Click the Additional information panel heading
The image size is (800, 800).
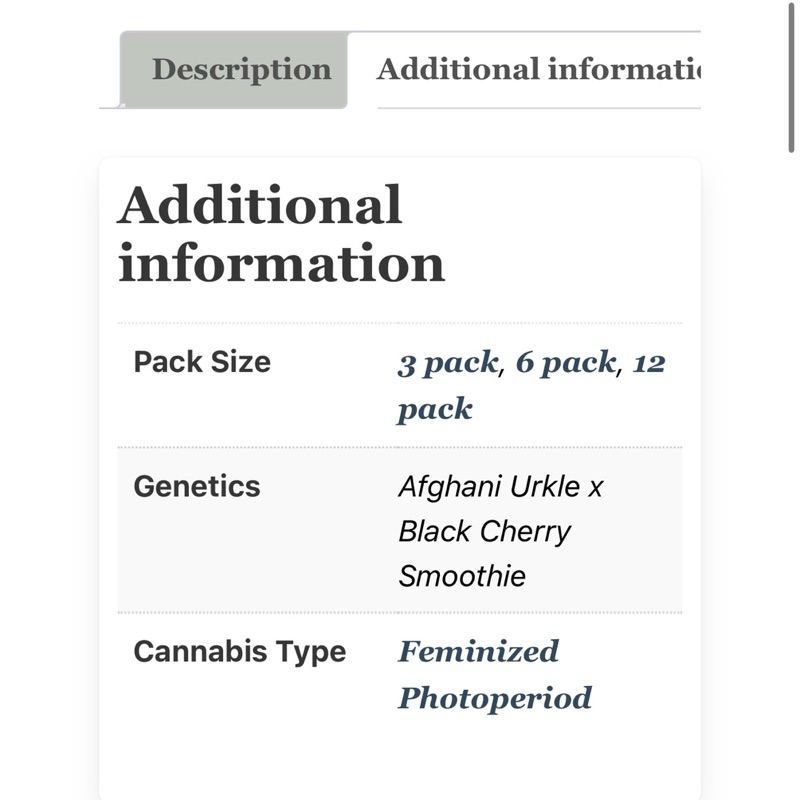281,234
